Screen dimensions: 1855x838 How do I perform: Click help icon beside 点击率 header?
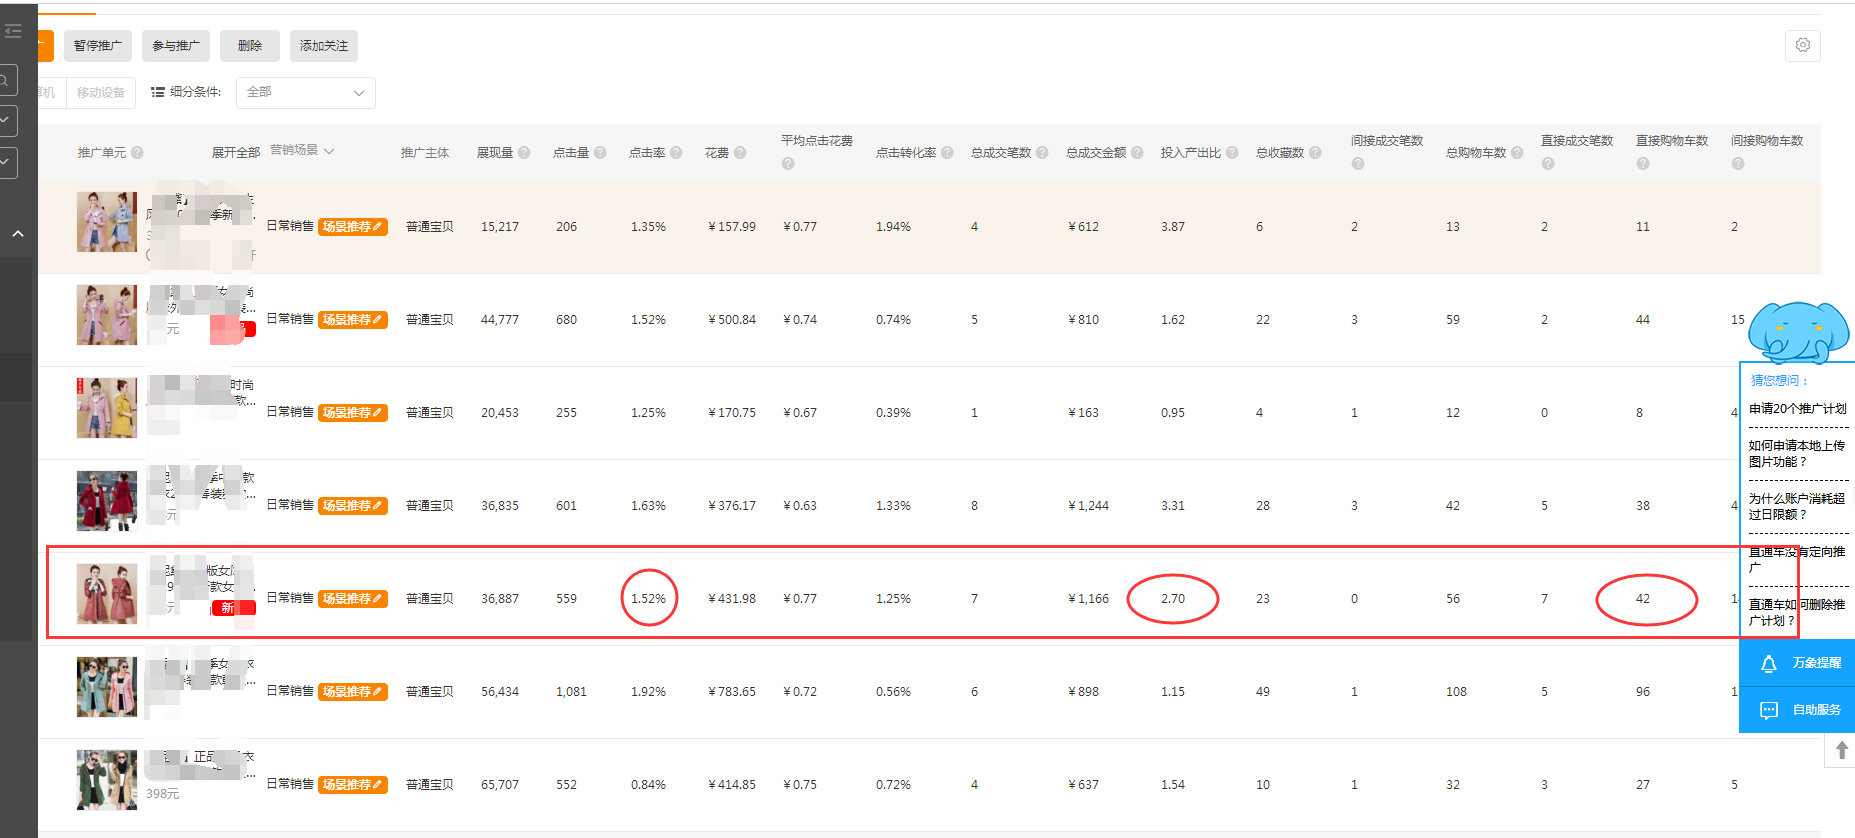point(676,153)
